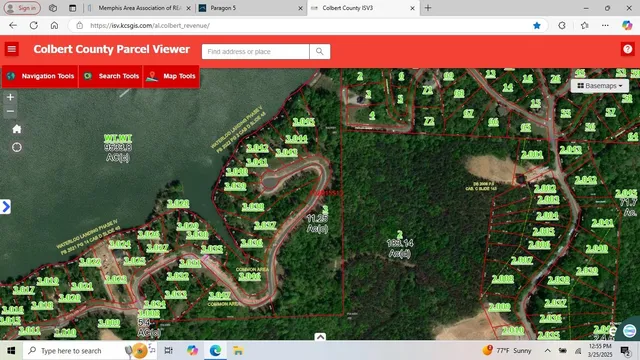640x360 pixels.
Task: Return the map to the home extent
Action: point(17,129)
